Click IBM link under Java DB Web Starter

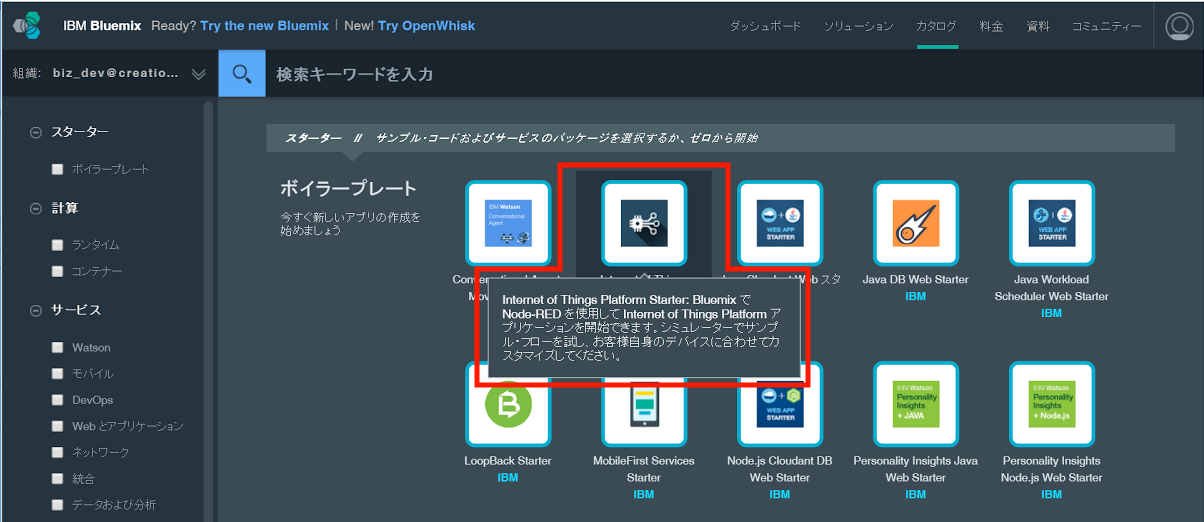coord(916,297)
